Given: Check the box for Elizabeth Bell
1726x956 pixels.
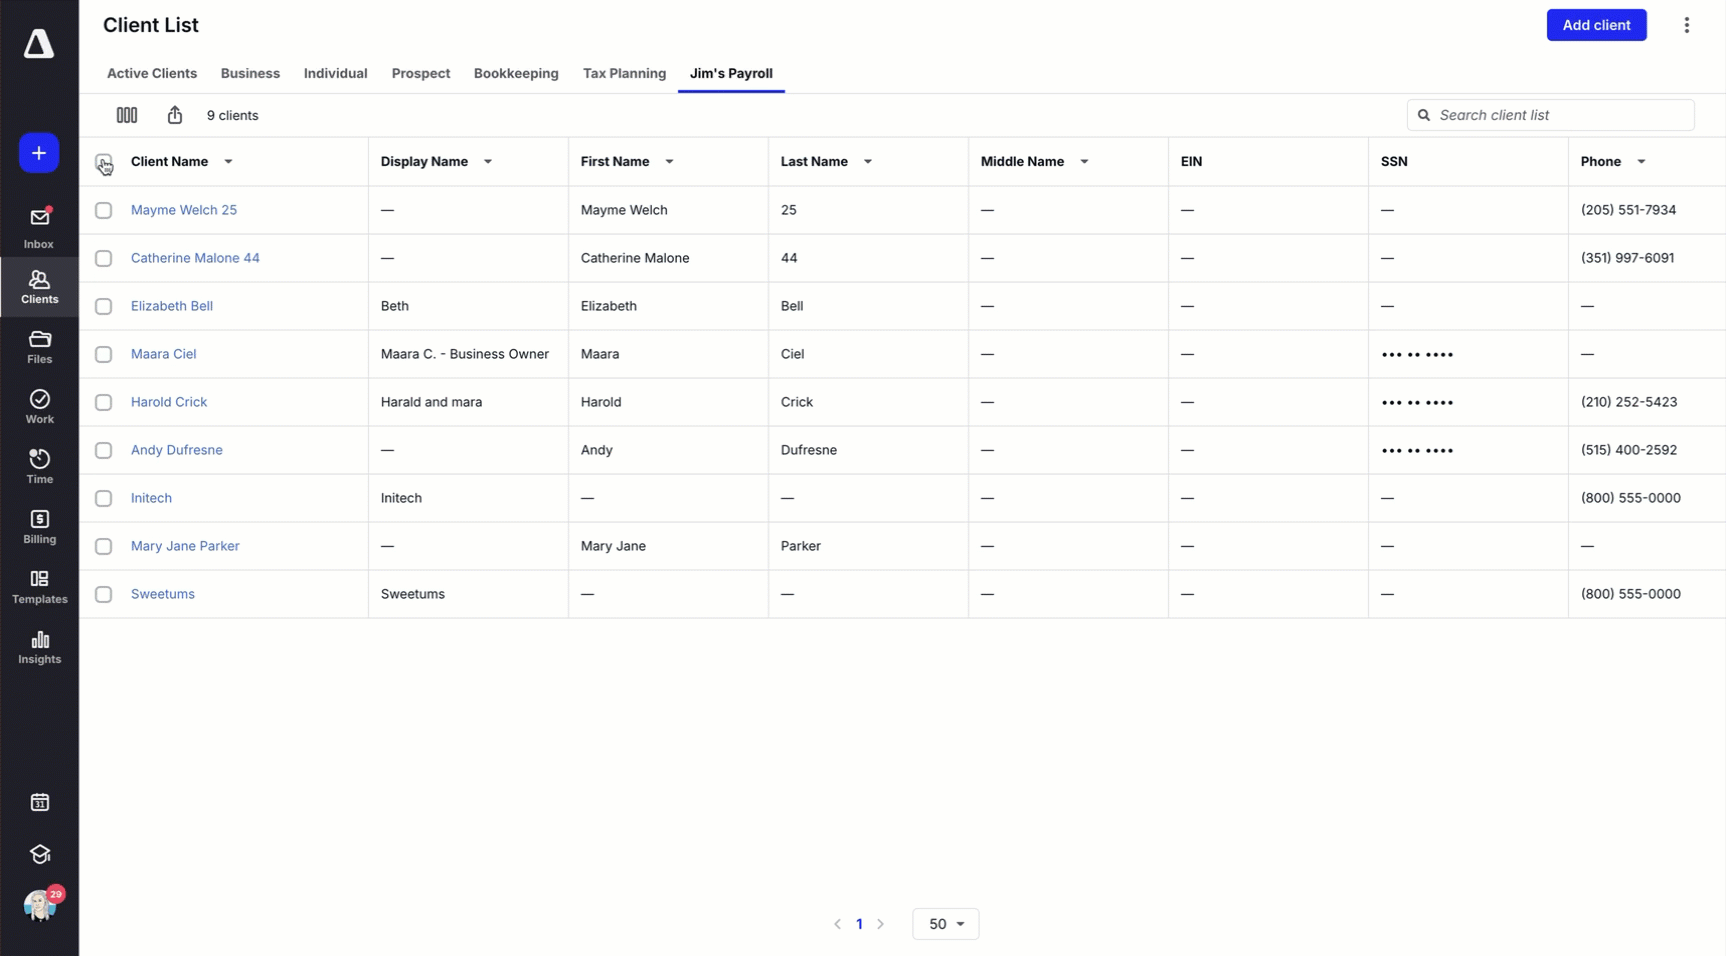Looking at the screenshot, I should (103, 306).
